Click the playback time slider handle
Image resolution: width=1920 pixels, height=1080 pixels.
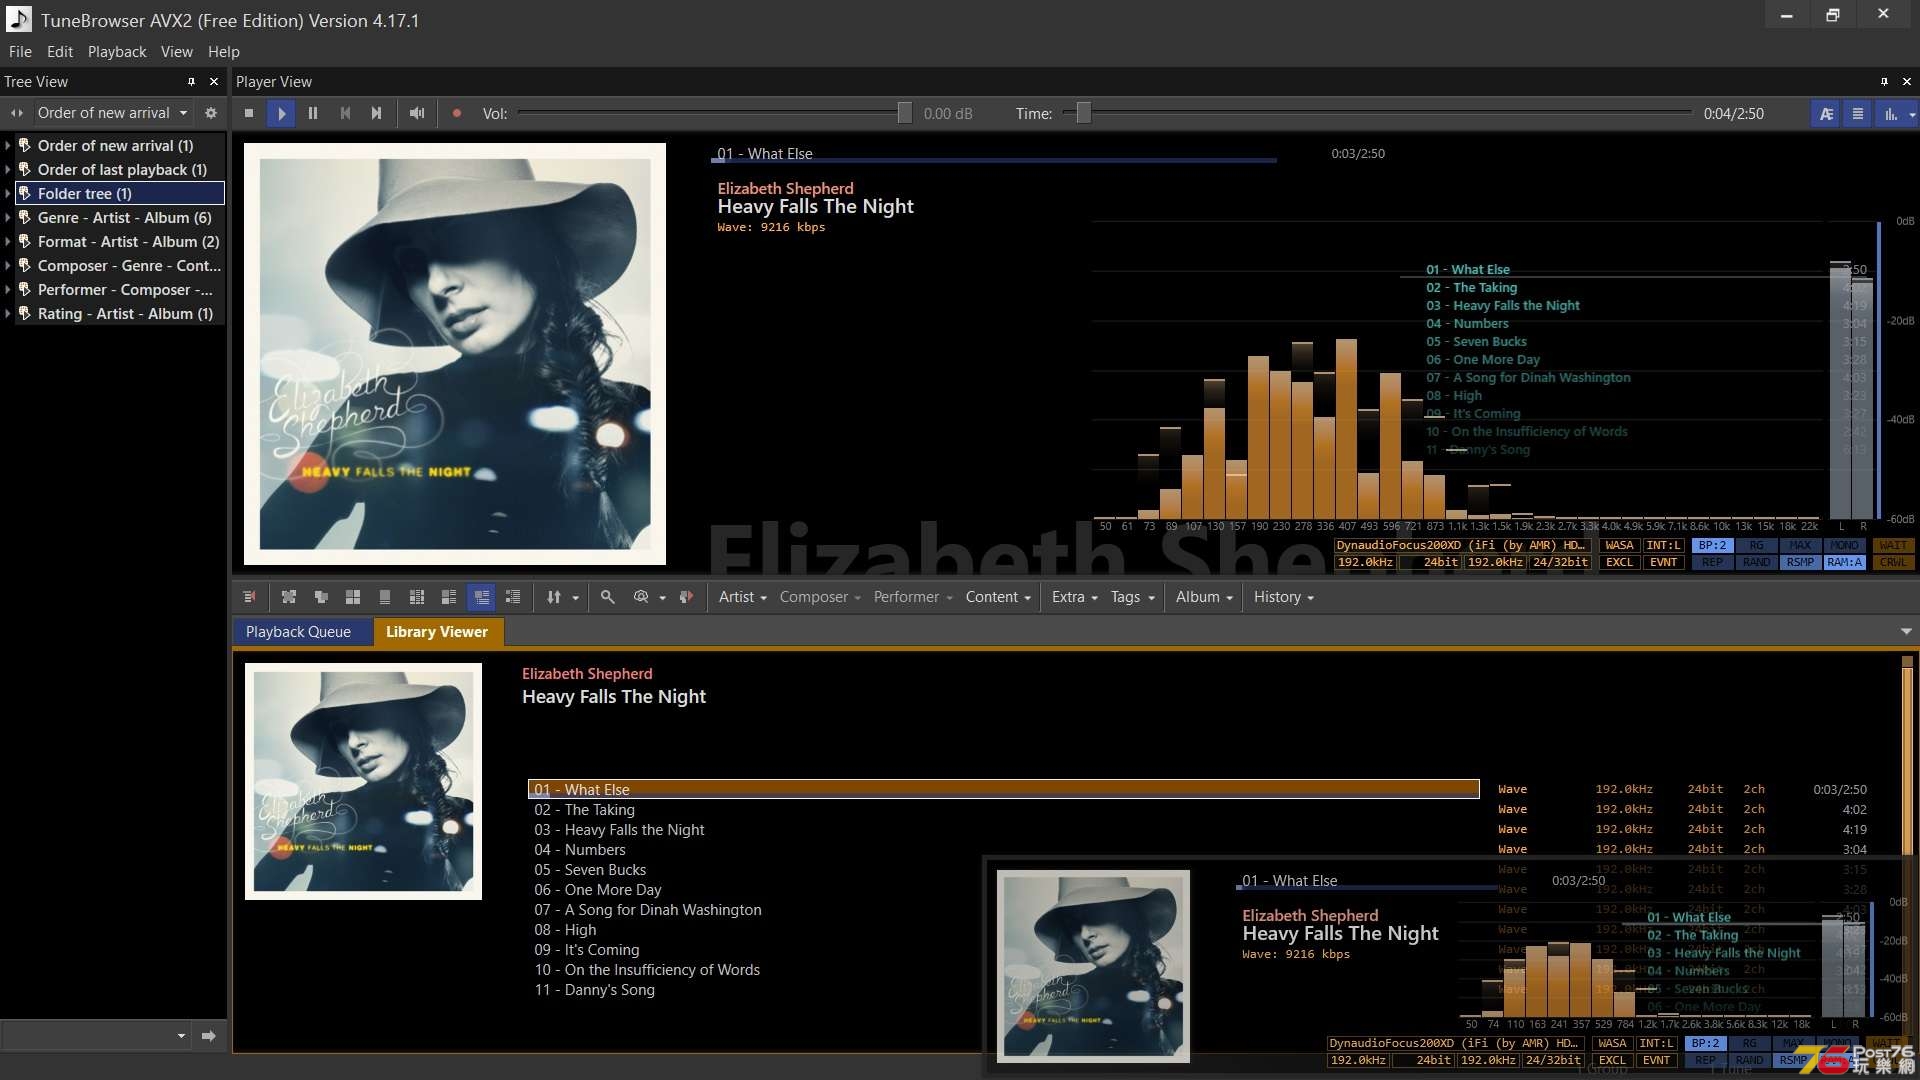coord(1083,113)
